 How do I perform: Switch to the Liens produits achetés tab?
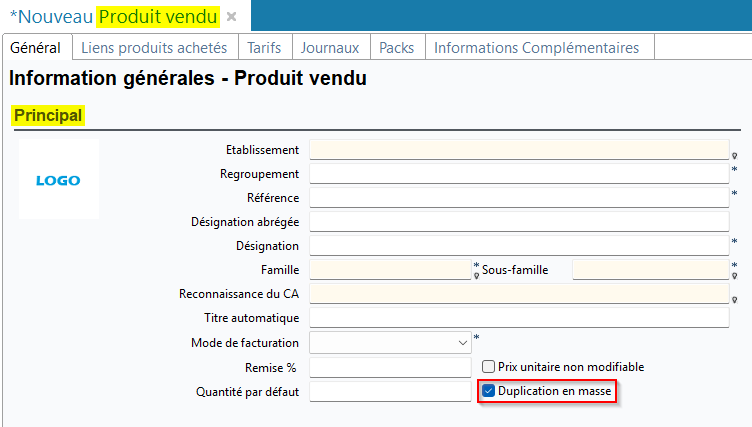(154, 47)
